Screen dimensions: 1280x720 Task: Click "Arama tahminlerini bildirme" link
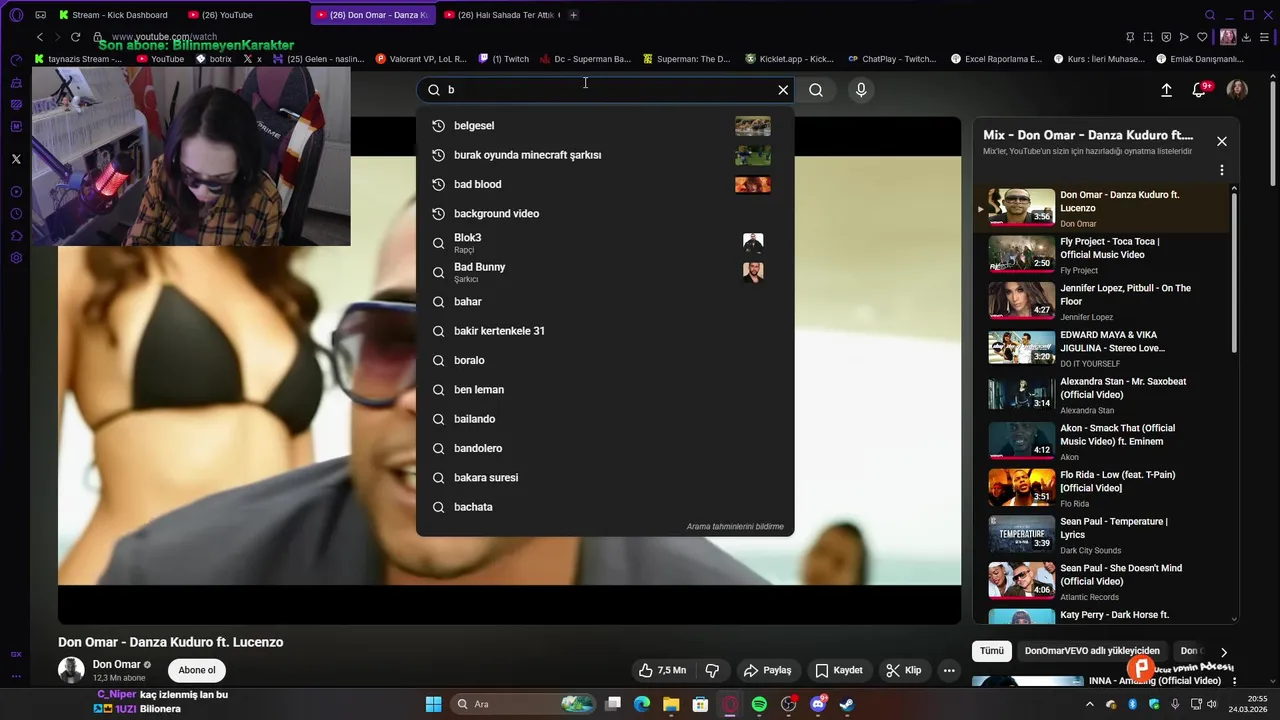pos(735,527)
